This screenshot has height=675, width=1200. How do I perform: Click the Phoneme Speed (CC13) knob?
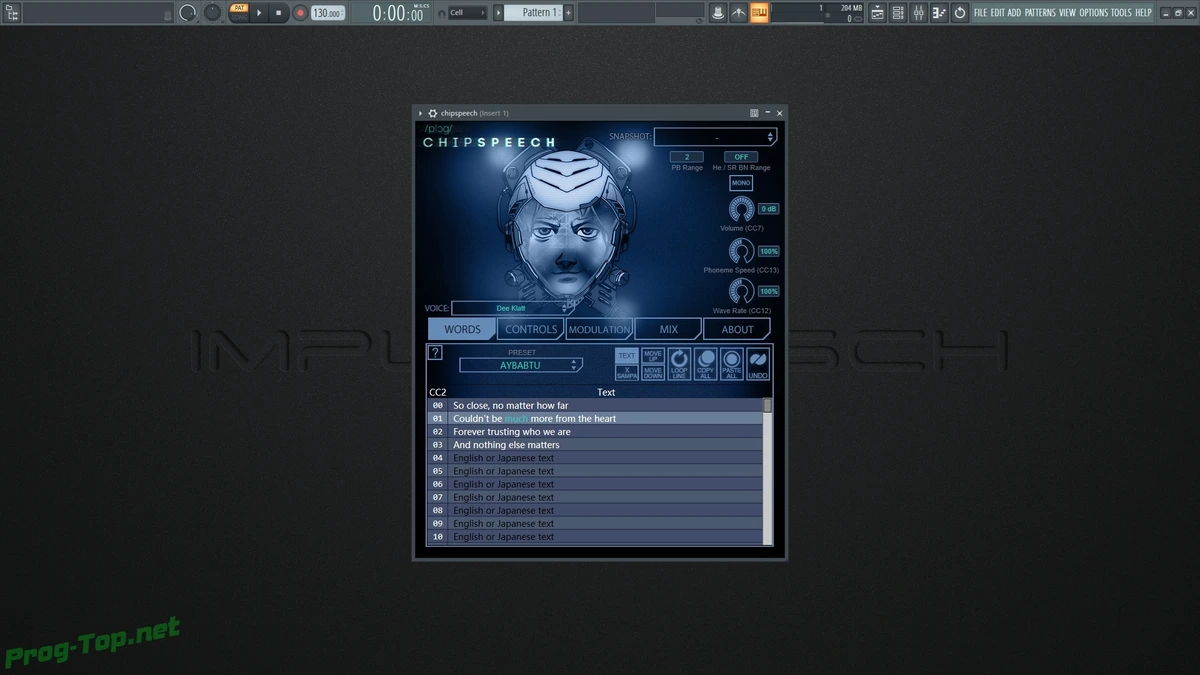coord(741,251)
